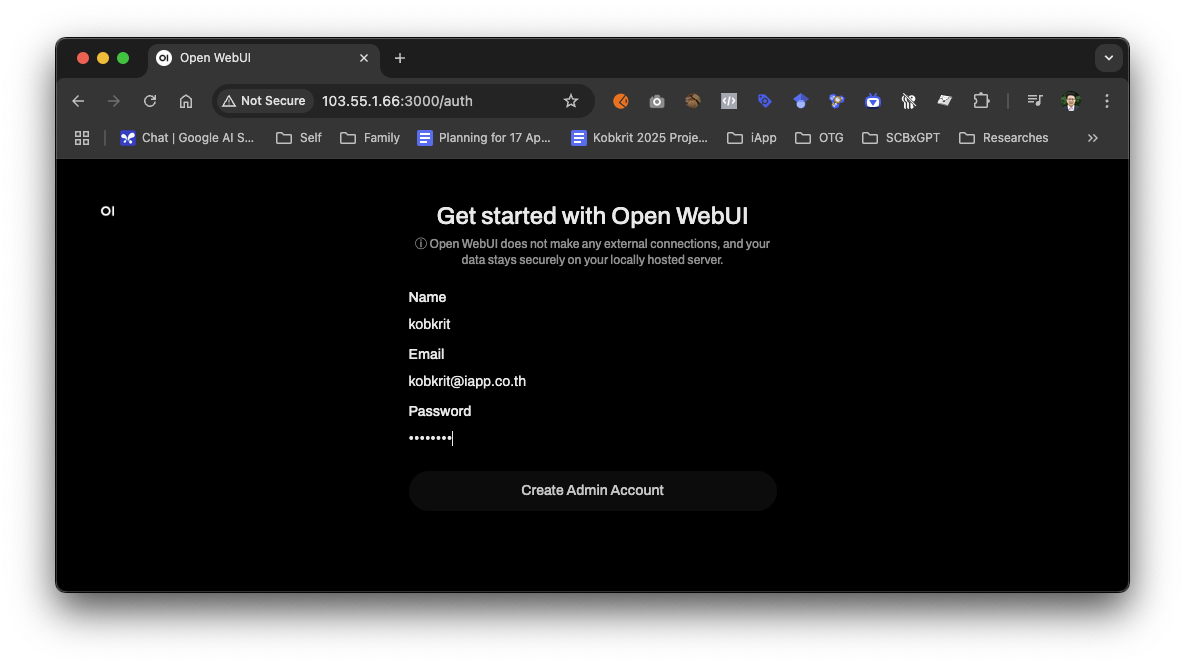1185x666 pixels.
Task: Bookmark this page with the star icon
Action: tap(571, 101)
